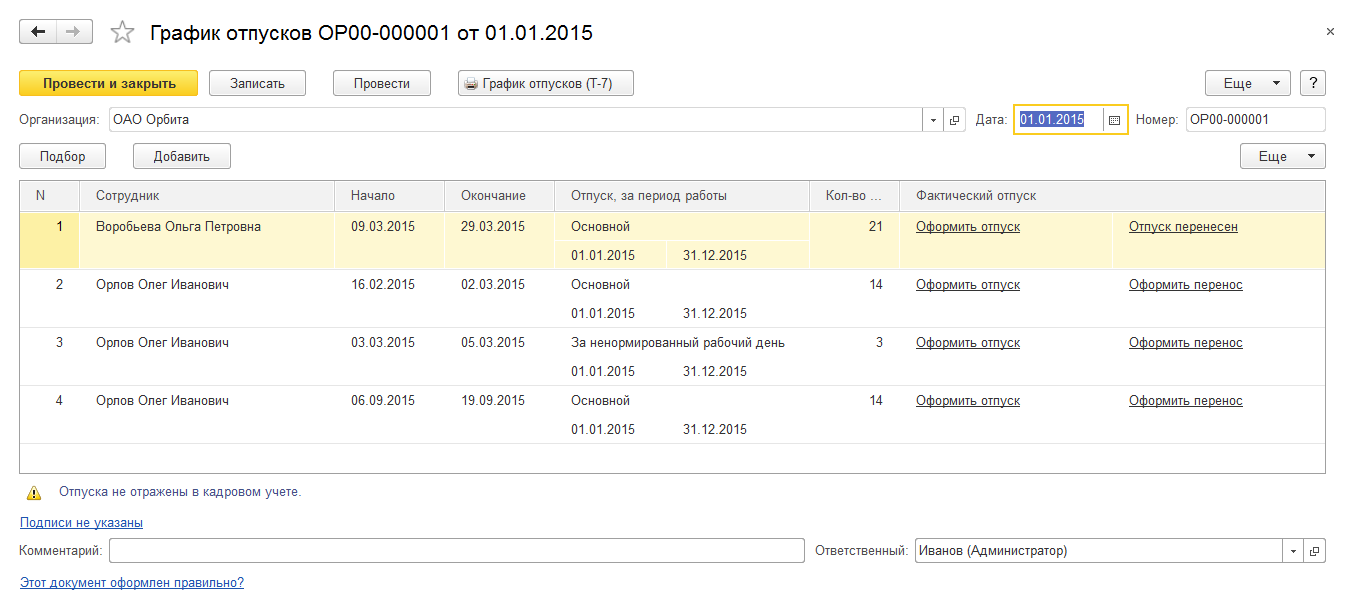
Task: Click the Начало column header
Action: point(390,196)
